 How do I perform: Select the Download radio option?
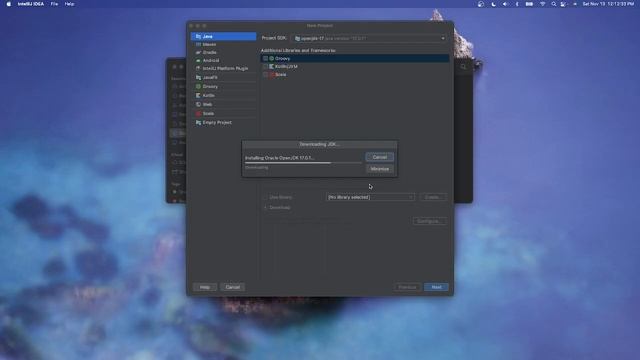click(x=266, y=207)
